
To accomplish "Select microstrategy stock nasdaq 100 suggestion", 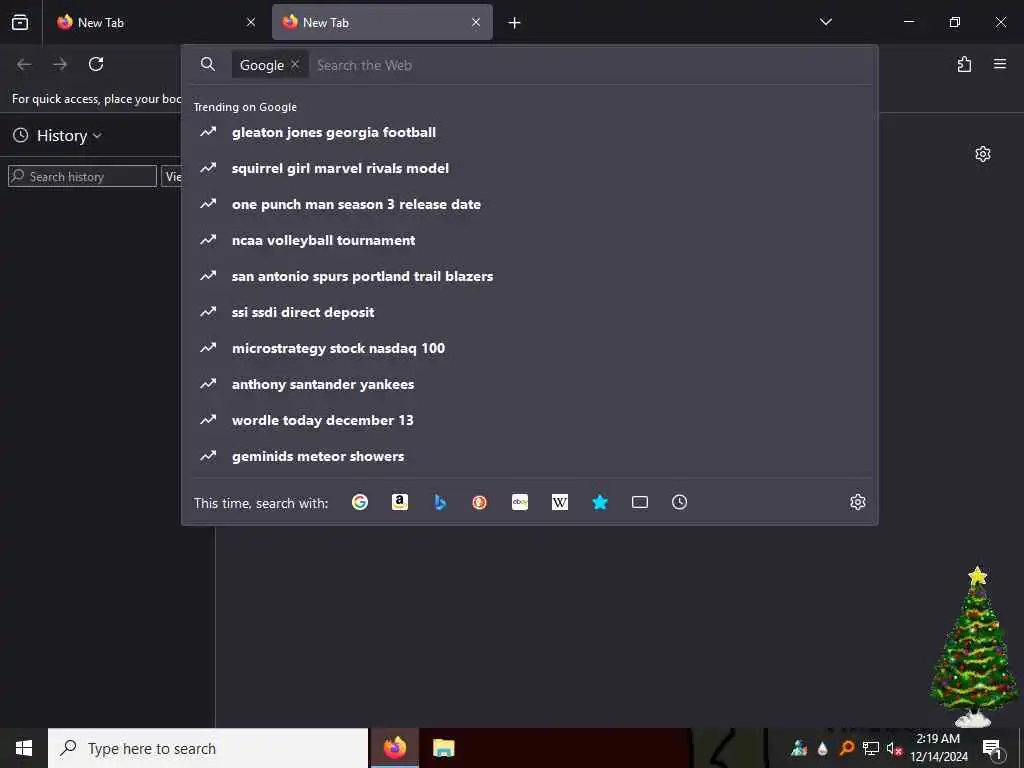I will tap(532, 348).
